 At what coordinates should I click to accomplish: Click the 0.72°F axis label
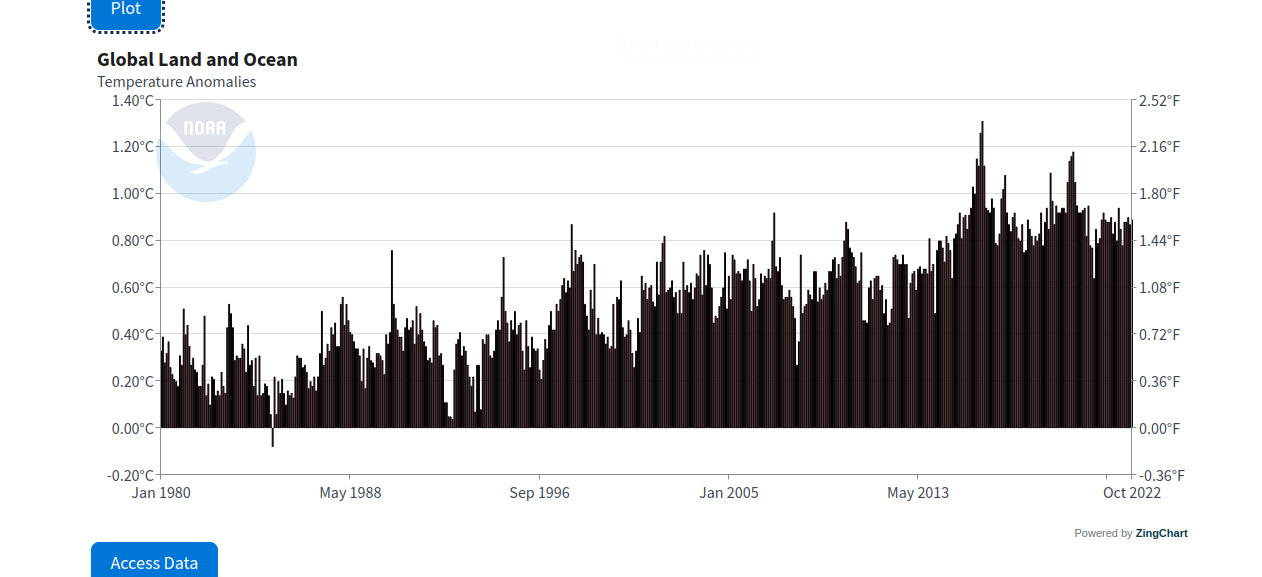coord(1159,335)
